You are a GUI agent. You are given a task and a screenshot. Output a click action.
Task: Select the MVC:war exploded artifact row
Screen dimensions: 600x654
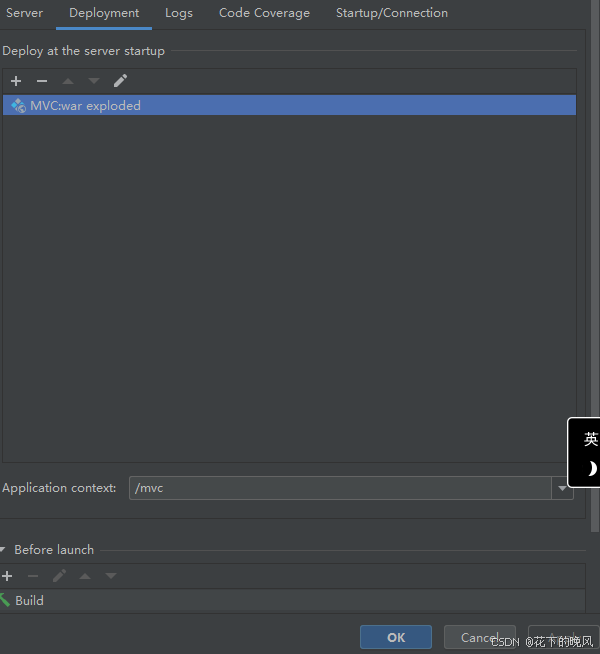pyautogui.click(x=289, y=105)
